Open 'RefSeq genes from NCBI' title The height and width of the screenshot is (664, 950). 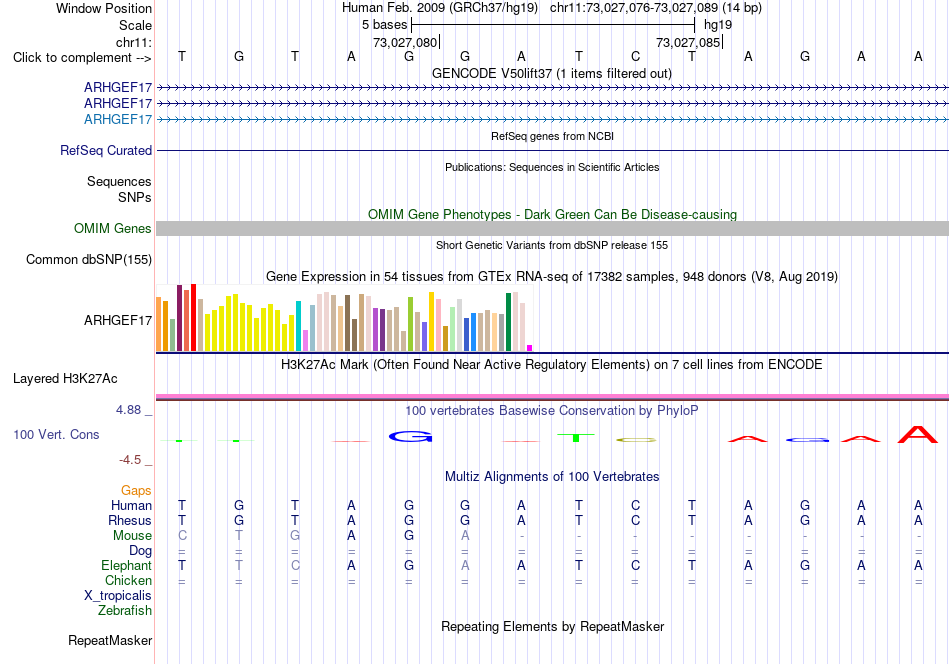tap(553, 136)
